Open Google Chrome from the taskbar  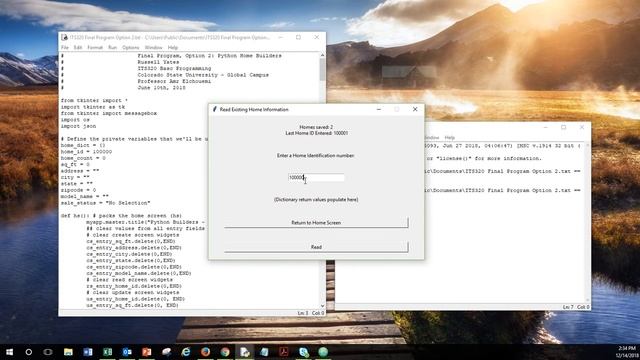225,351
